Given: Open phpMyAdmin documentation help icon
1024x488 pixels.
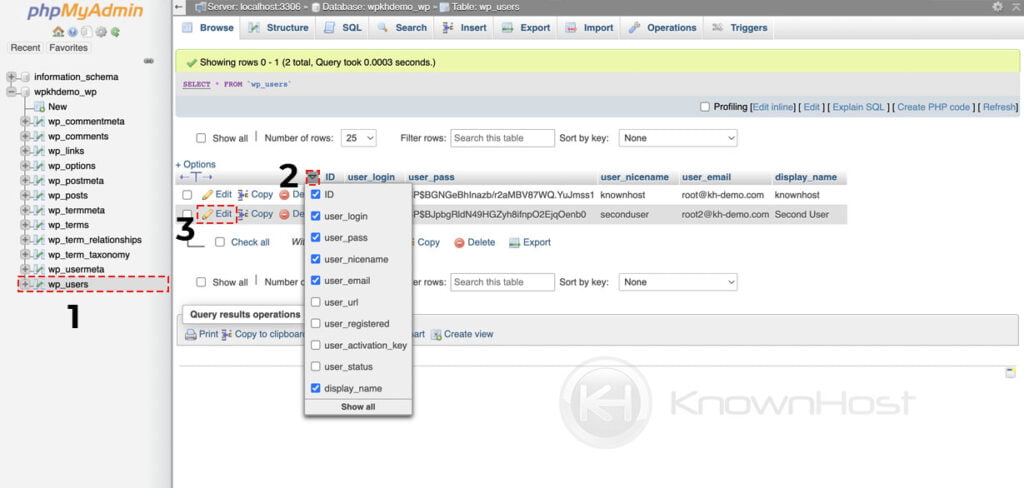Looking at the screenshot, I should click(x=72, y=31).
